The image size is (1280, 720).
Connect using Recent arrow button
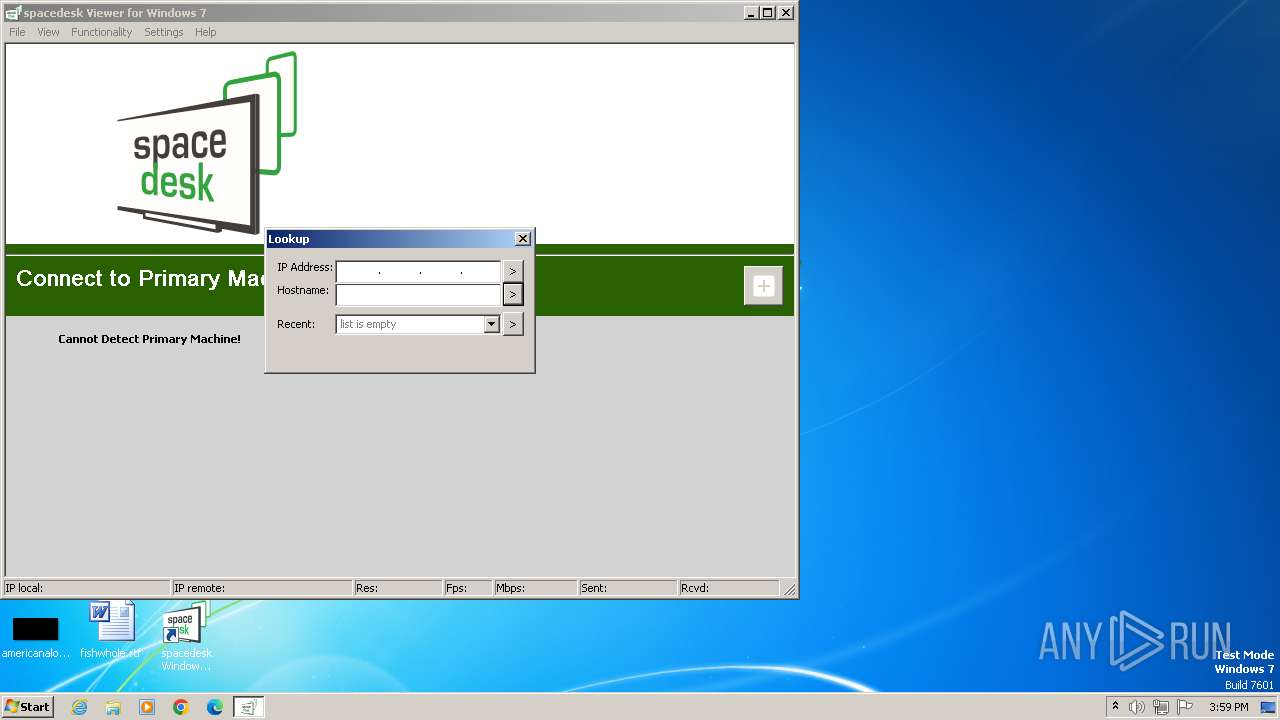513,324
